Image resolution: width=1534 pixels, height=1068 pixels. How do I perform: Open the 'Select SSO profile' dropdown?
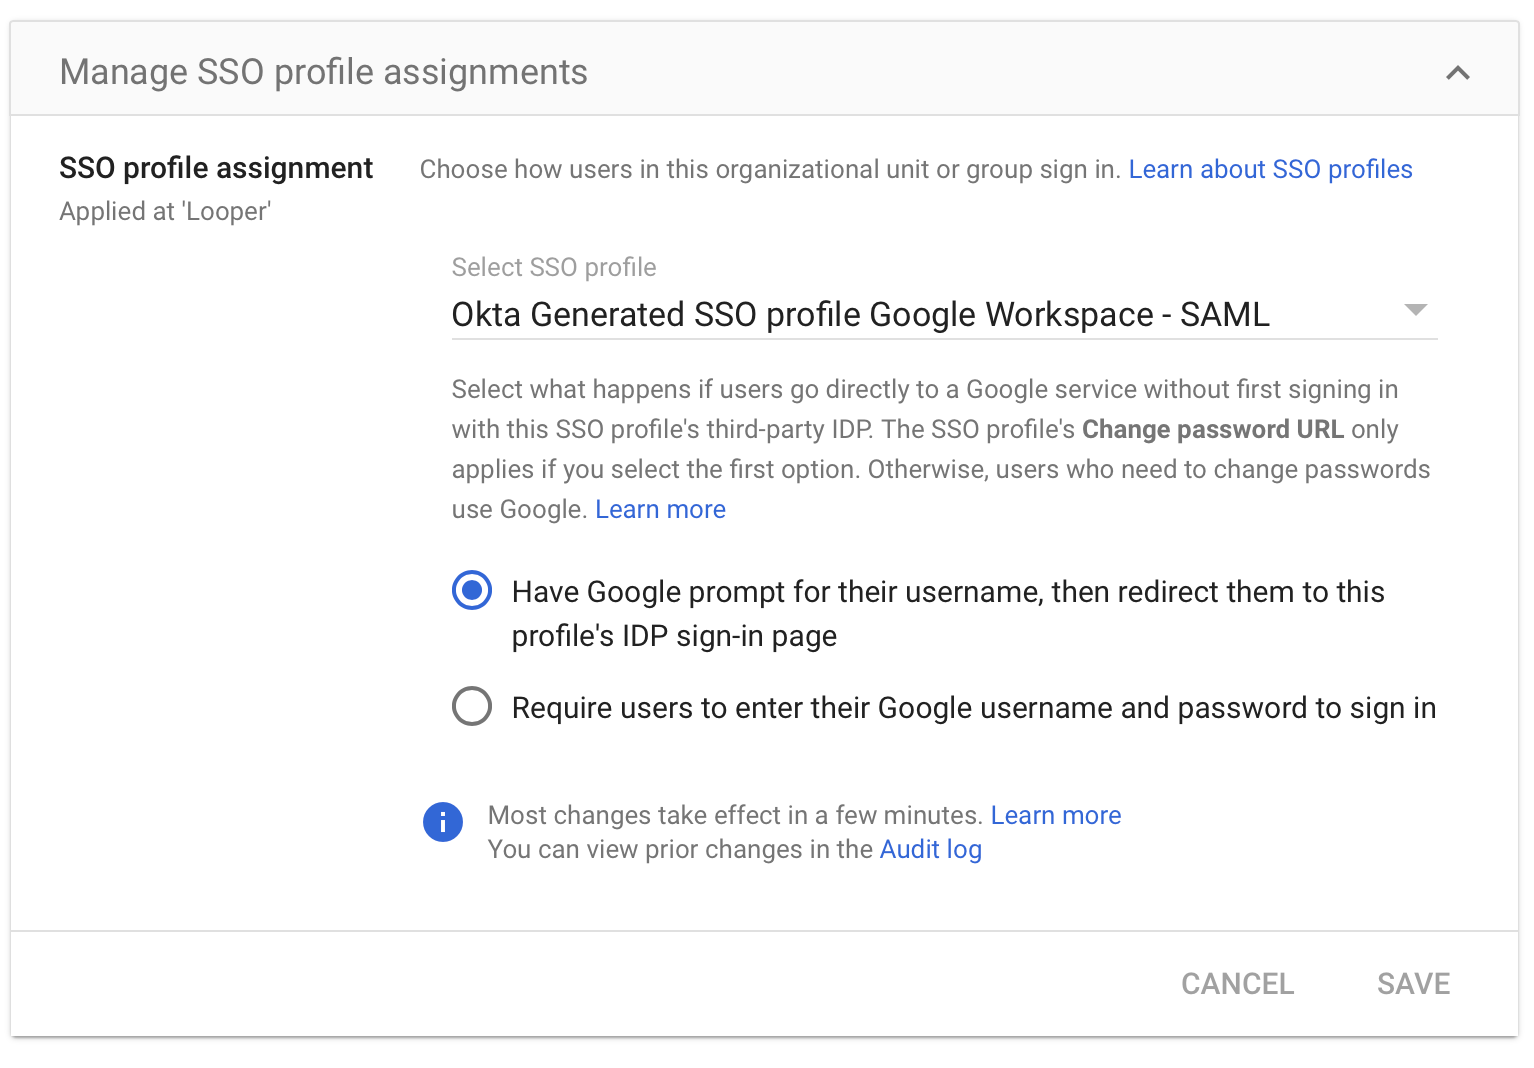[x=940, y=314]
